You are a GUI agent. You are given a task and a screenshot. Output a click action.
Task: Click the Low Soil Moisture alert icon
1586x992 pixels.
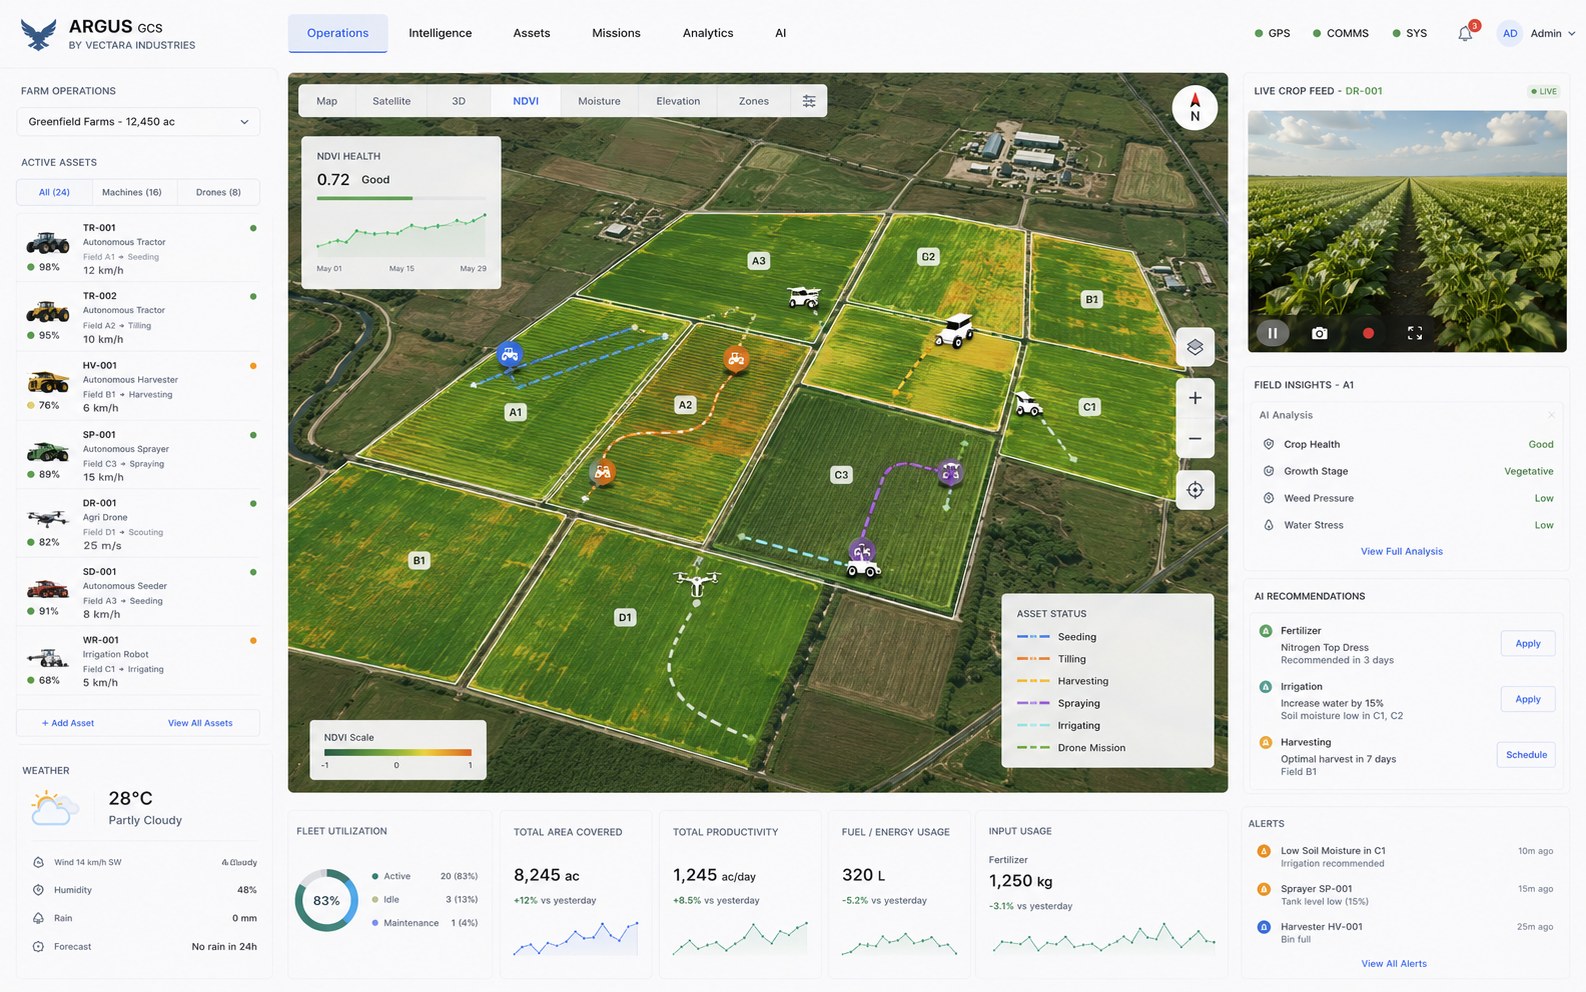pos(1263,851)
